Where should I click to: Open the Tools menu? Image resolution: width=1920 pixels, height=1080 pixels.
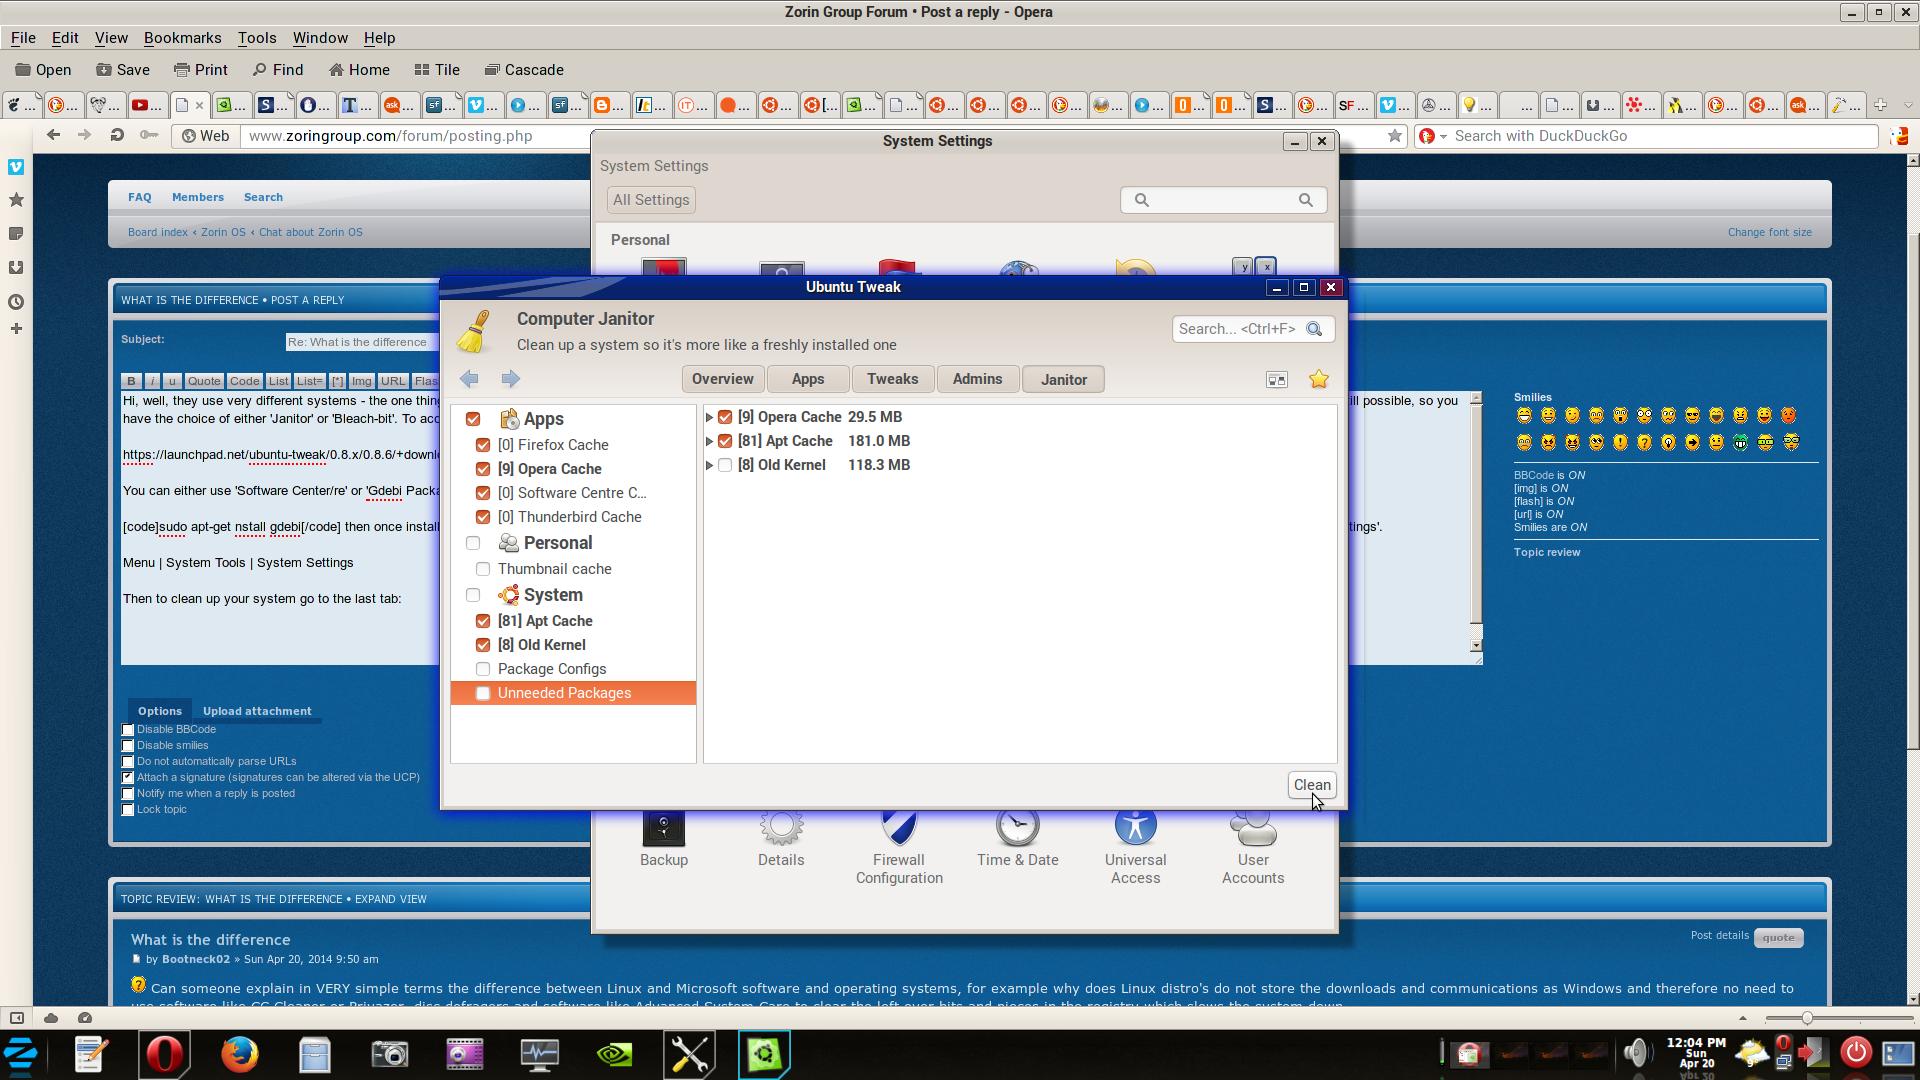(256, 38)
